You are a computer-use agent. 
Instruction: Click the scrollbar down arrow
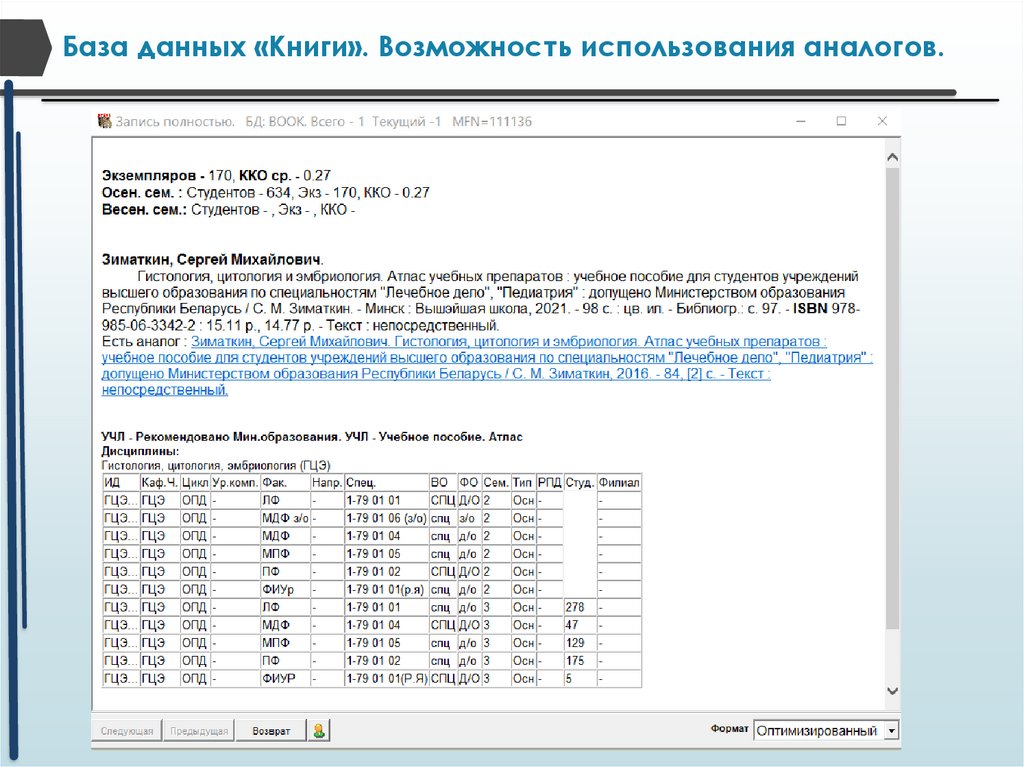(x=892, y=691)
